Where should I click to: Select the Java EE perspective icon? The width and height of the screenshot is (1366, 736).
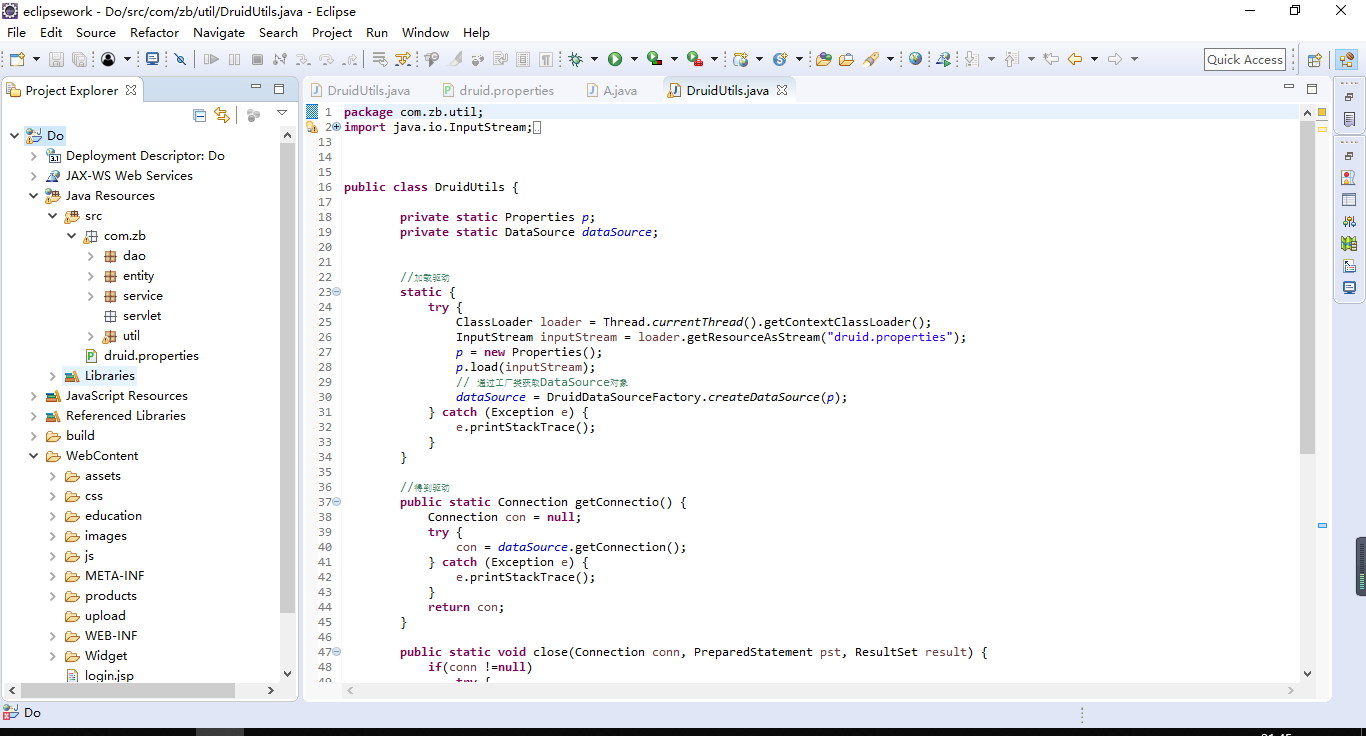coord(1346,60)
